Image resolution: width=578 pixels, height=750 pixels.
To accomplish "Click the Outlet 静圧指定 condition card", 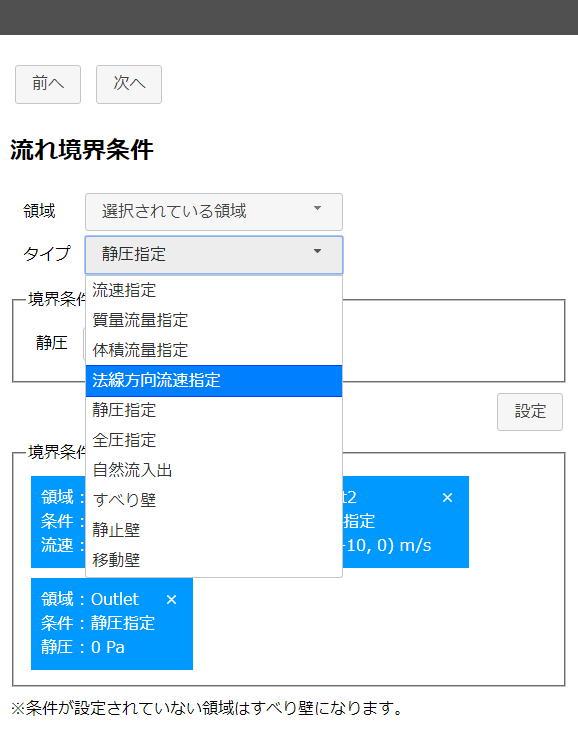I will click(112, 624).
